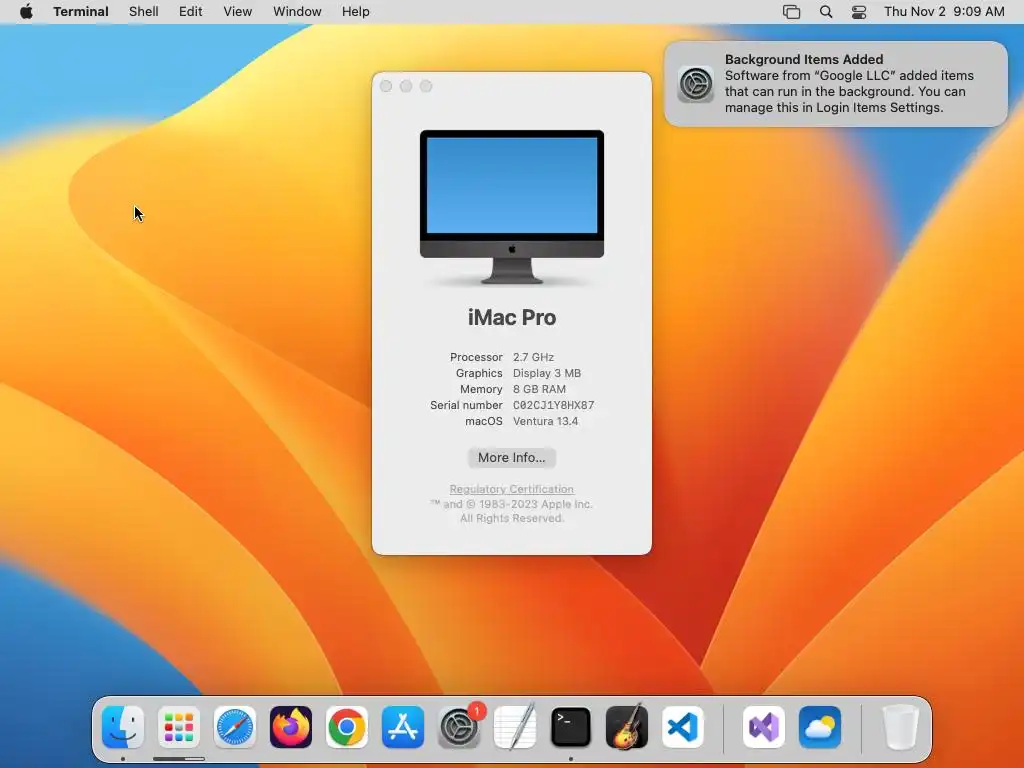Open the Background Items Added notification
Image resolution: width=1024 pixels, height=768 pixels.
pos(836,84)
